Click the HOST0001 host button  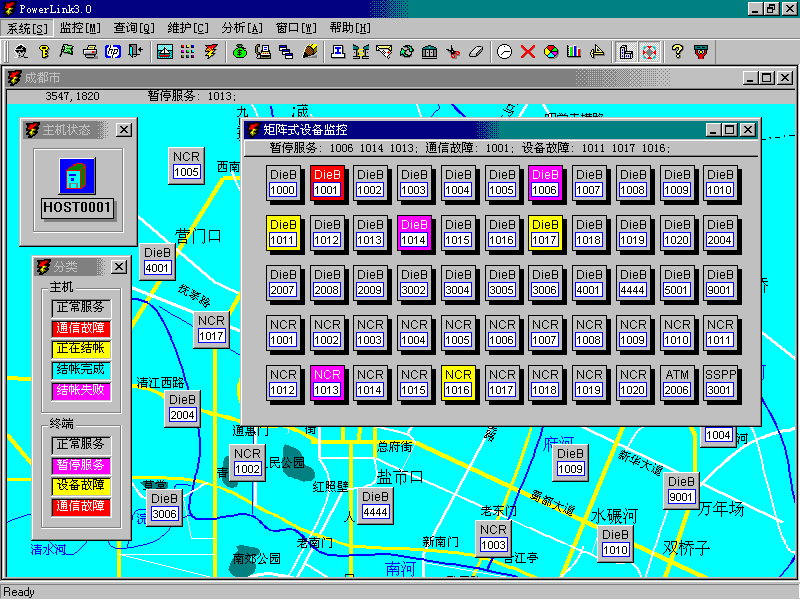click(76, 208)
